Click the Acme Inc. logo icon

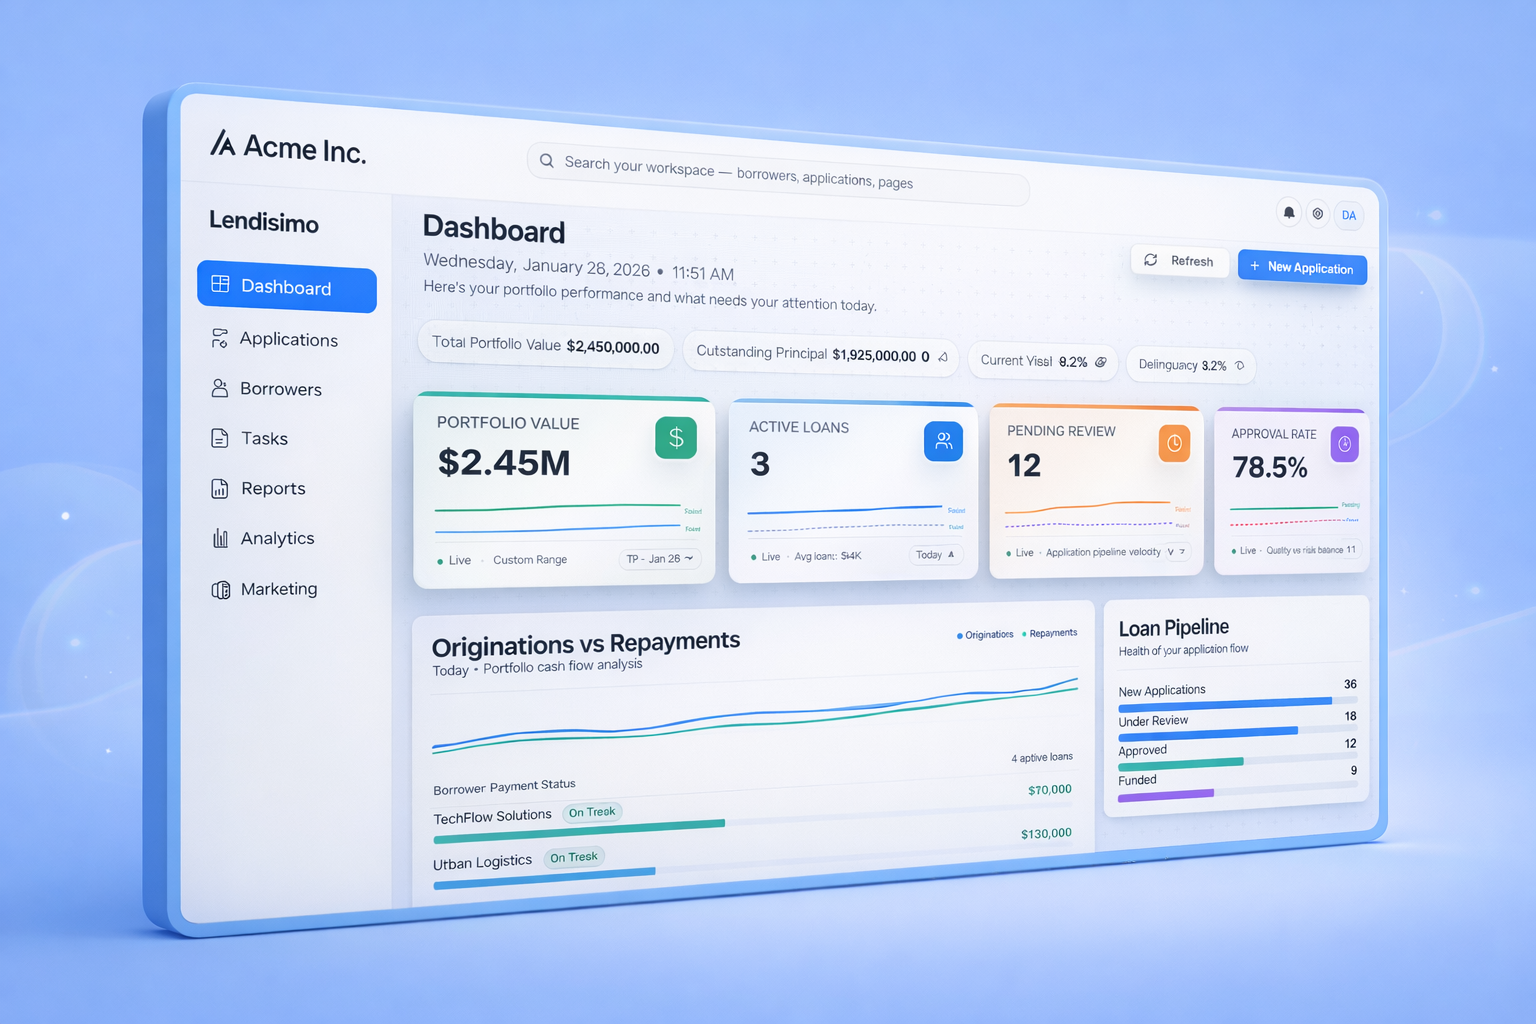point(222,143)
